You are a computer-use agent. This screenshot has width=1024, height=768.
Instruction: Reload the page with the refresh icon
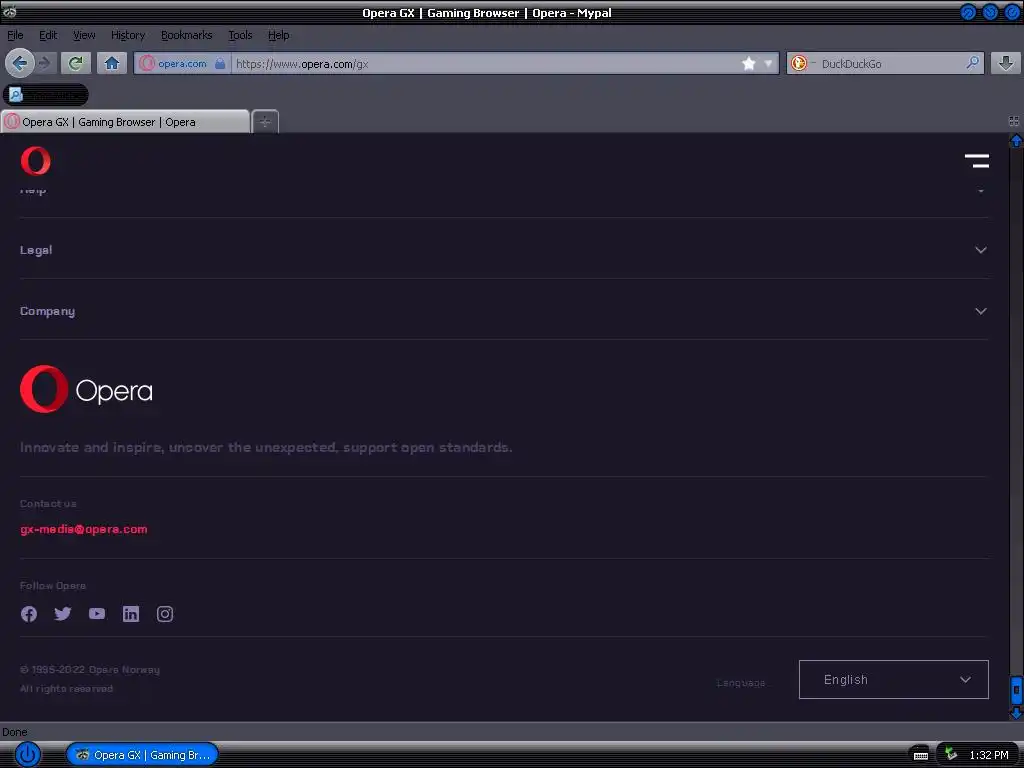click(76, 63)
